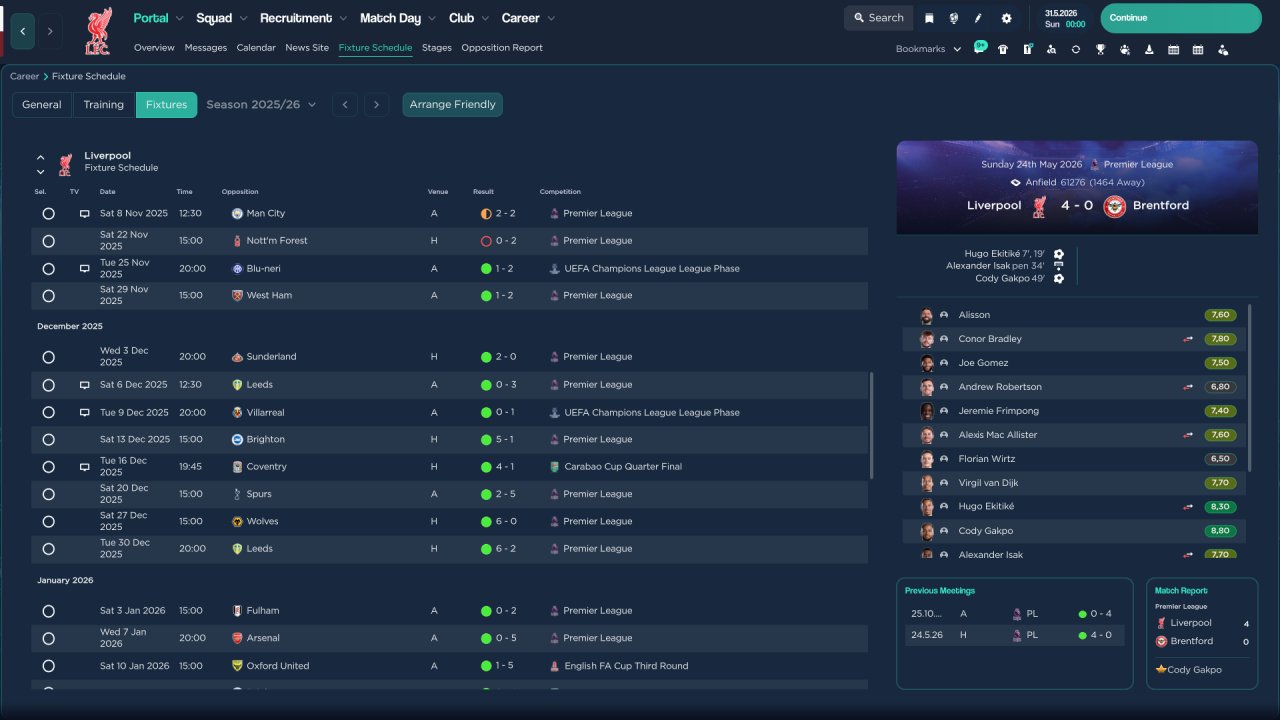Click the shirt icon in bookmarks bar
Image resolution: width=1280 pixels, height=720 pixels.
point(1003,49)
